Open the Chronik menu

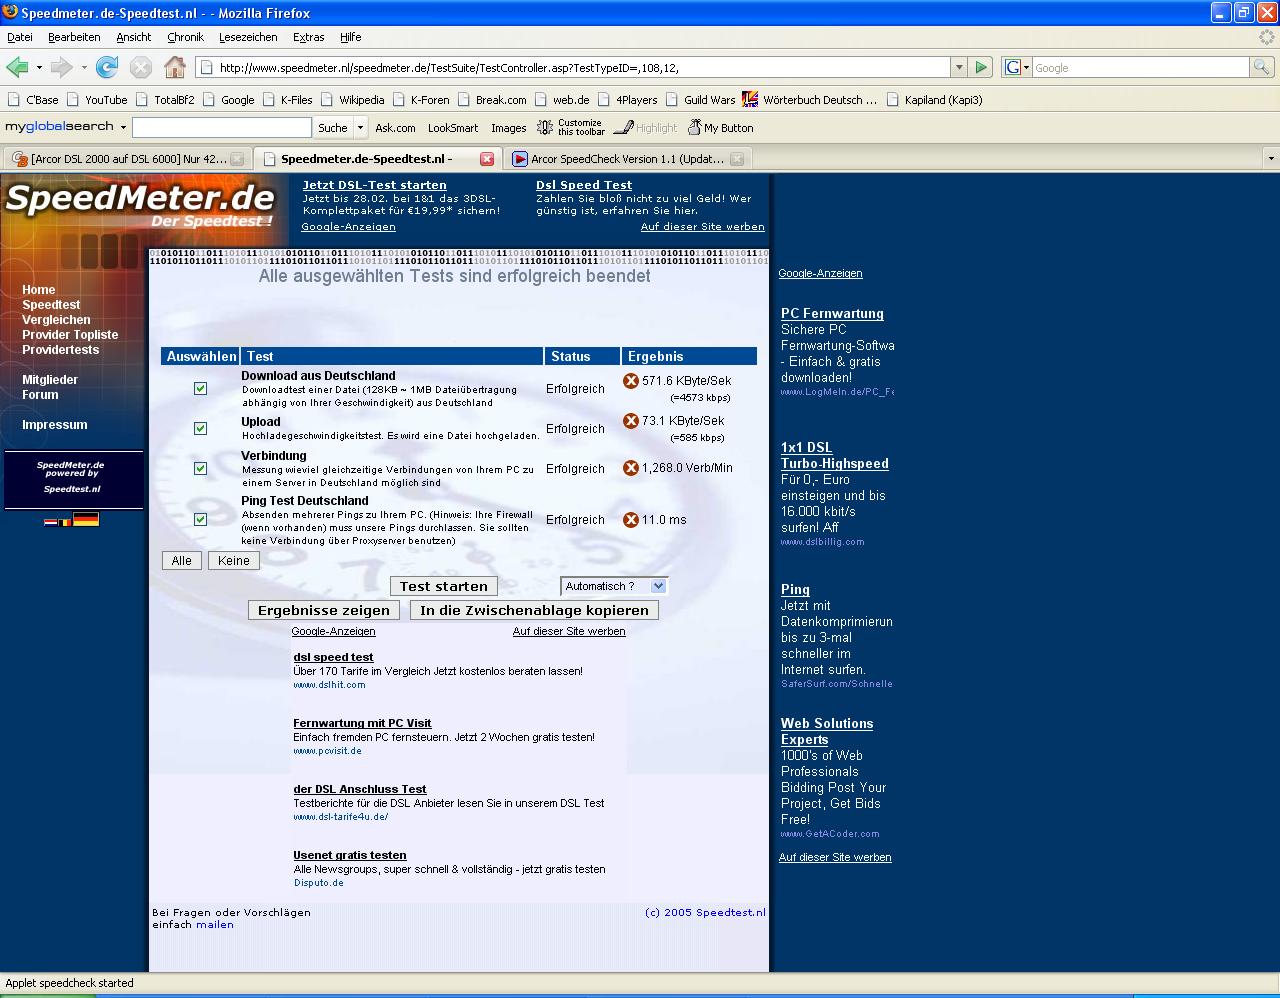click(185, 37)
